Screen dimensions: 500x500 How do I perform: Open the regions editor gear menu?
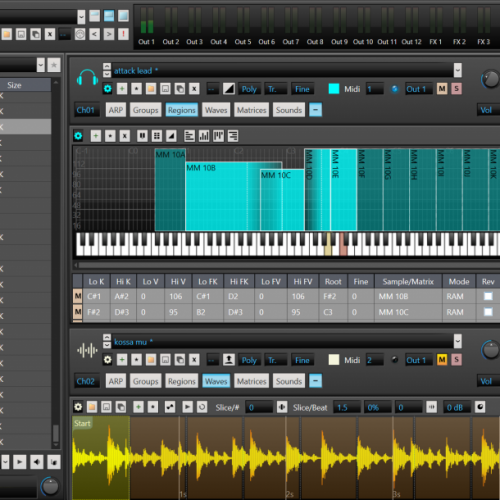click(78, 136)
